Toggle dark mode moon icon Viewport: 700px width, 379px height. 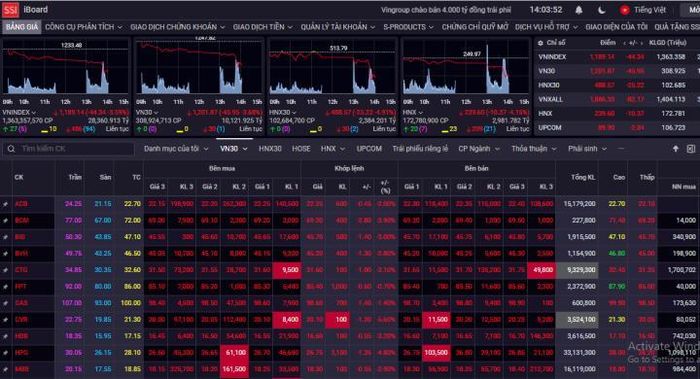coord(601,10)
